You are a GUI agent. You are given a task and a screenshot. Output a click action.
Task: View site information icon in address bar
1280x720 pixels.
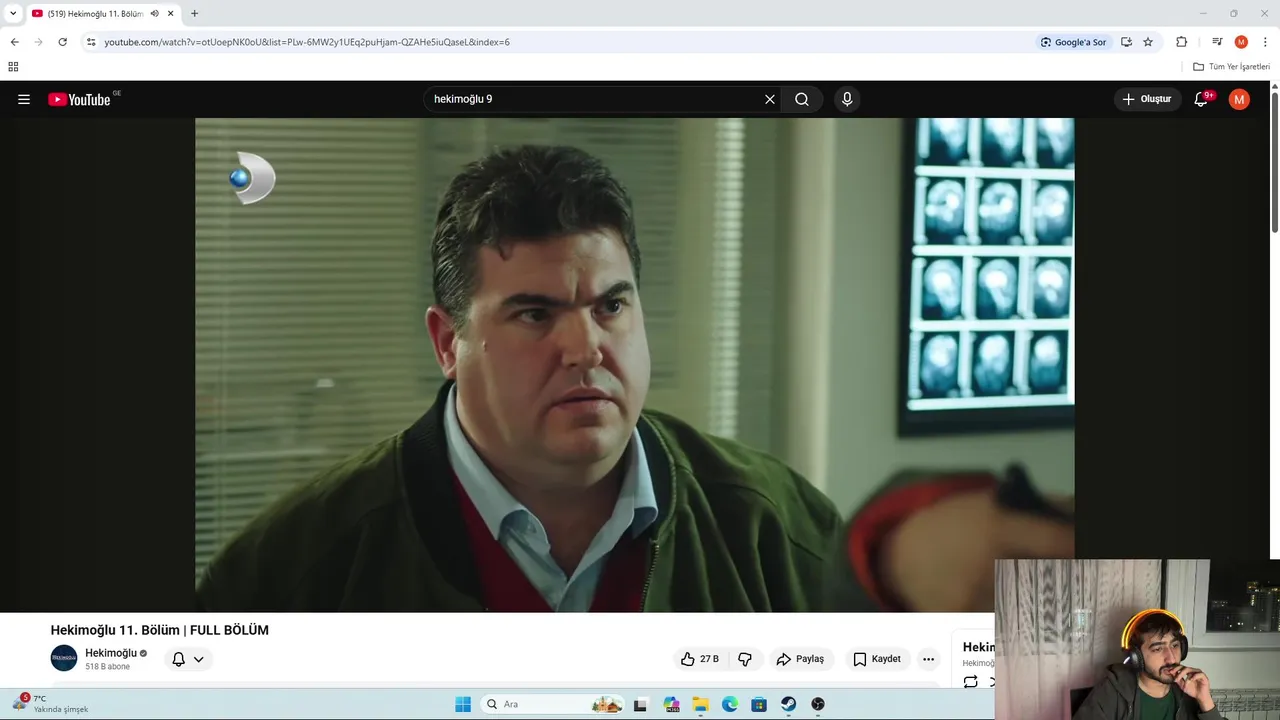point(91,42)
